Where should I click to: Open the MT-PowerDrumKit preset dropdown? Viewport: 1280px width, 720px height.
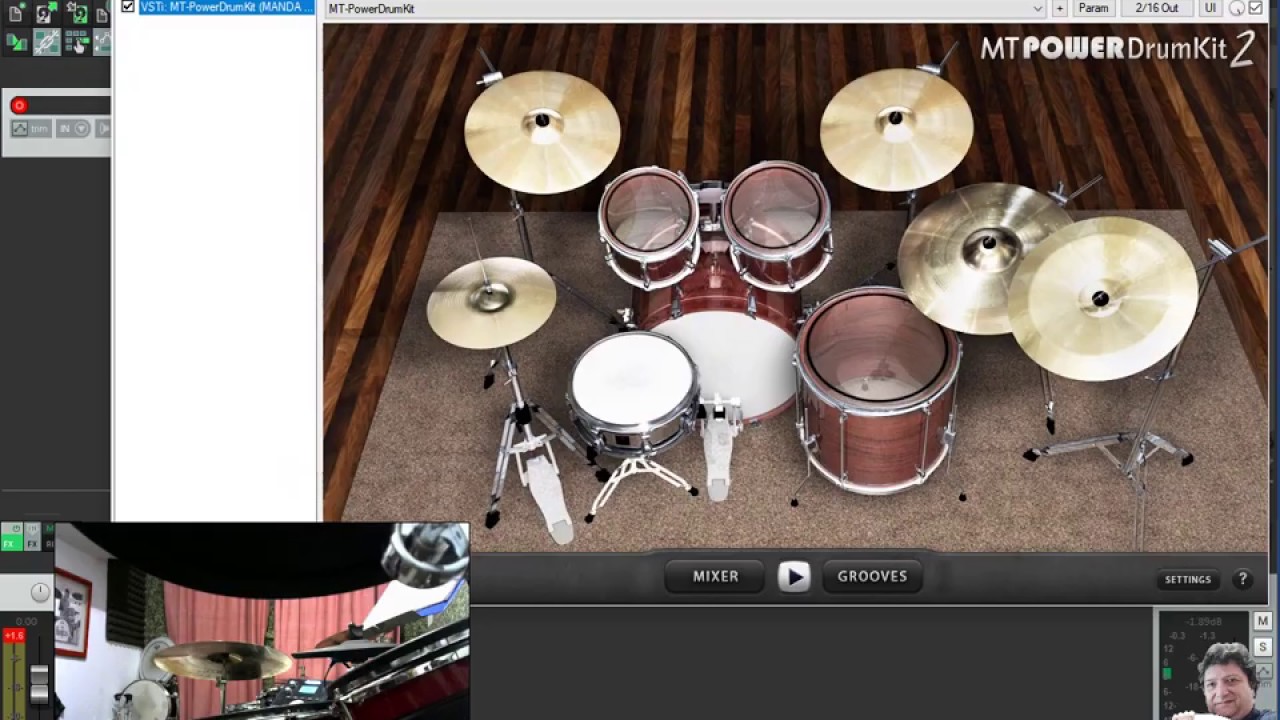[x=686, y=8]
